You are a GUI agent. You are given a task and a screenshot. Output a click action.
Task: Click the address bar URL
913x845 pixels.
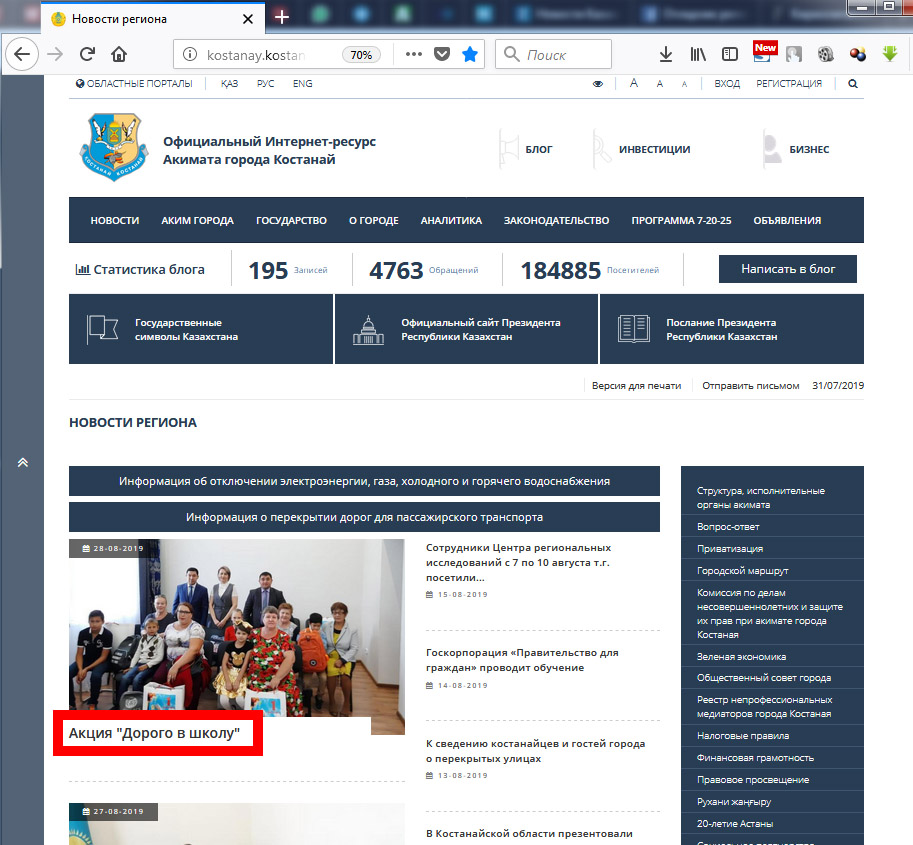coord(256,55)
